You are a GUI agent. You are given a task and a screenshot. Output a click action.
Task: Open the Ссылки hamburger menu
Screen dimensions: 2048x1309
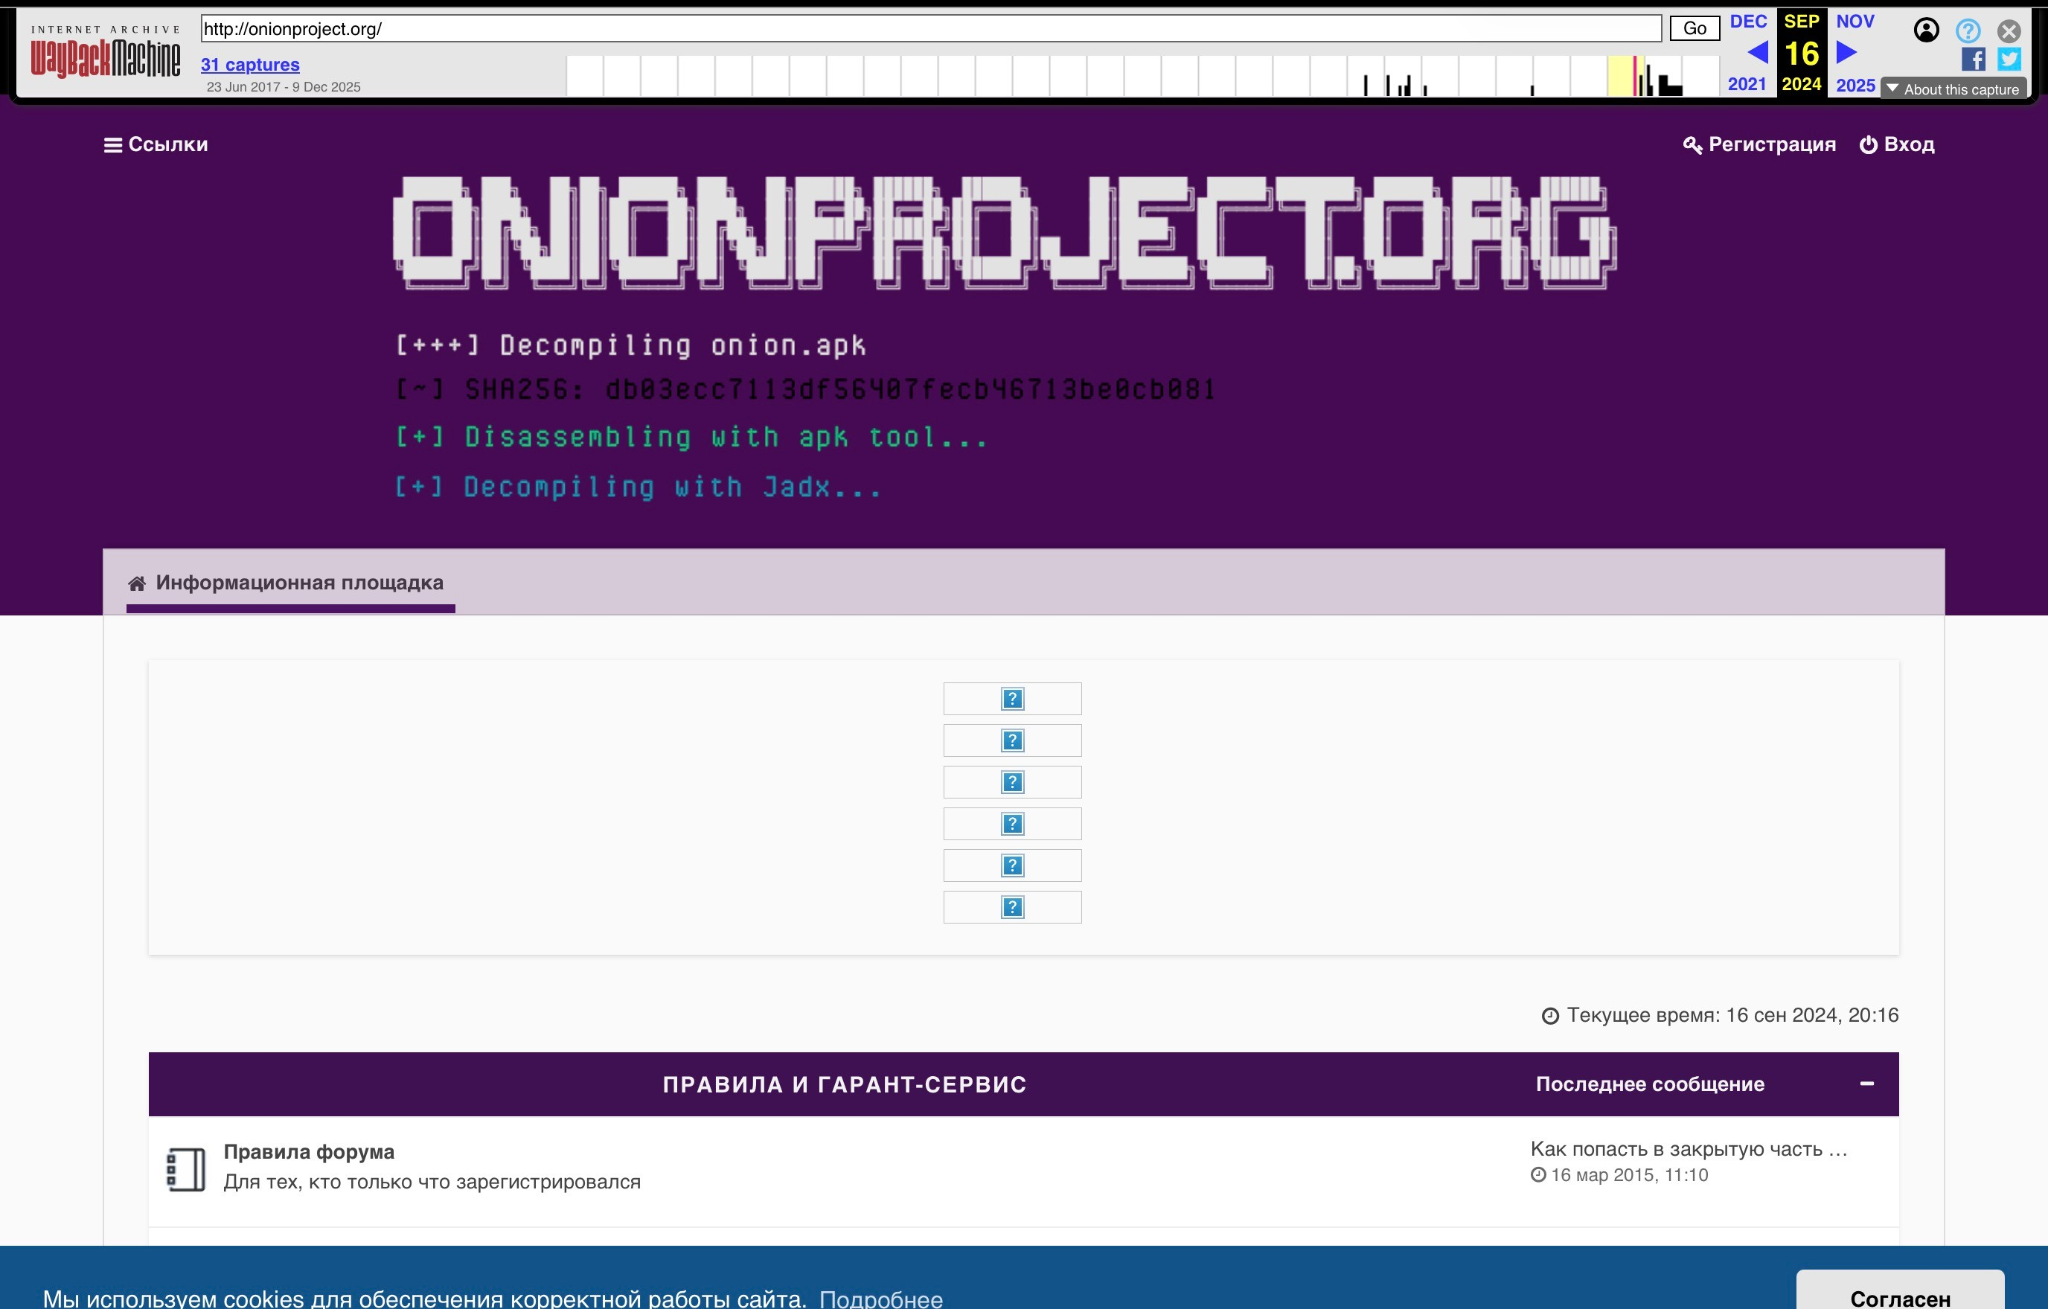click(156, 145)
